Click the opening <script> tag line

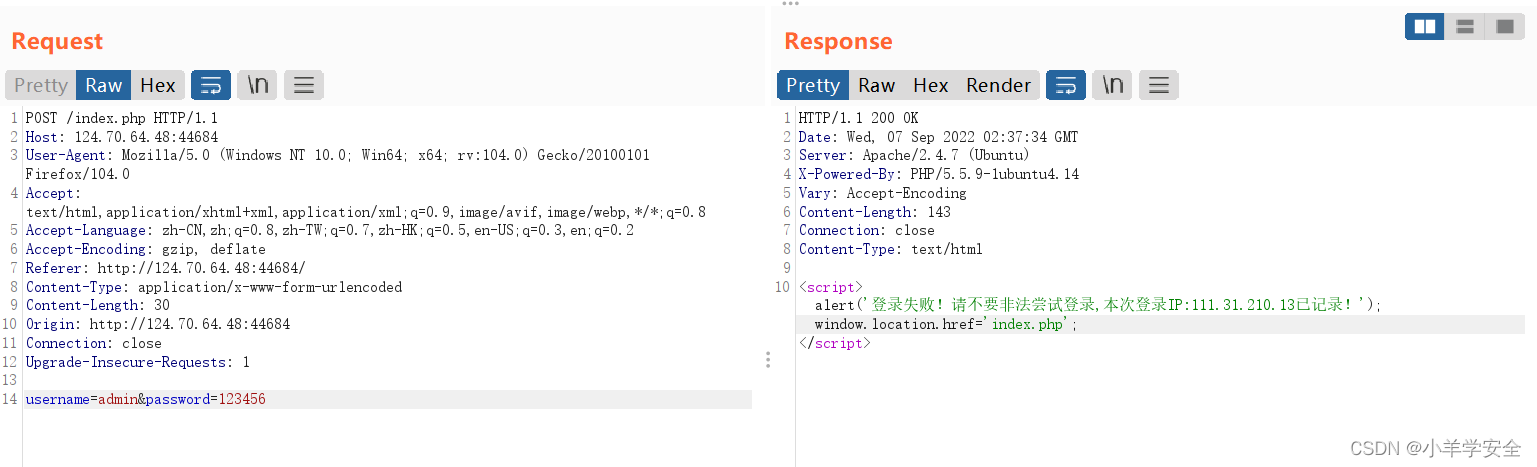[830, 287]
